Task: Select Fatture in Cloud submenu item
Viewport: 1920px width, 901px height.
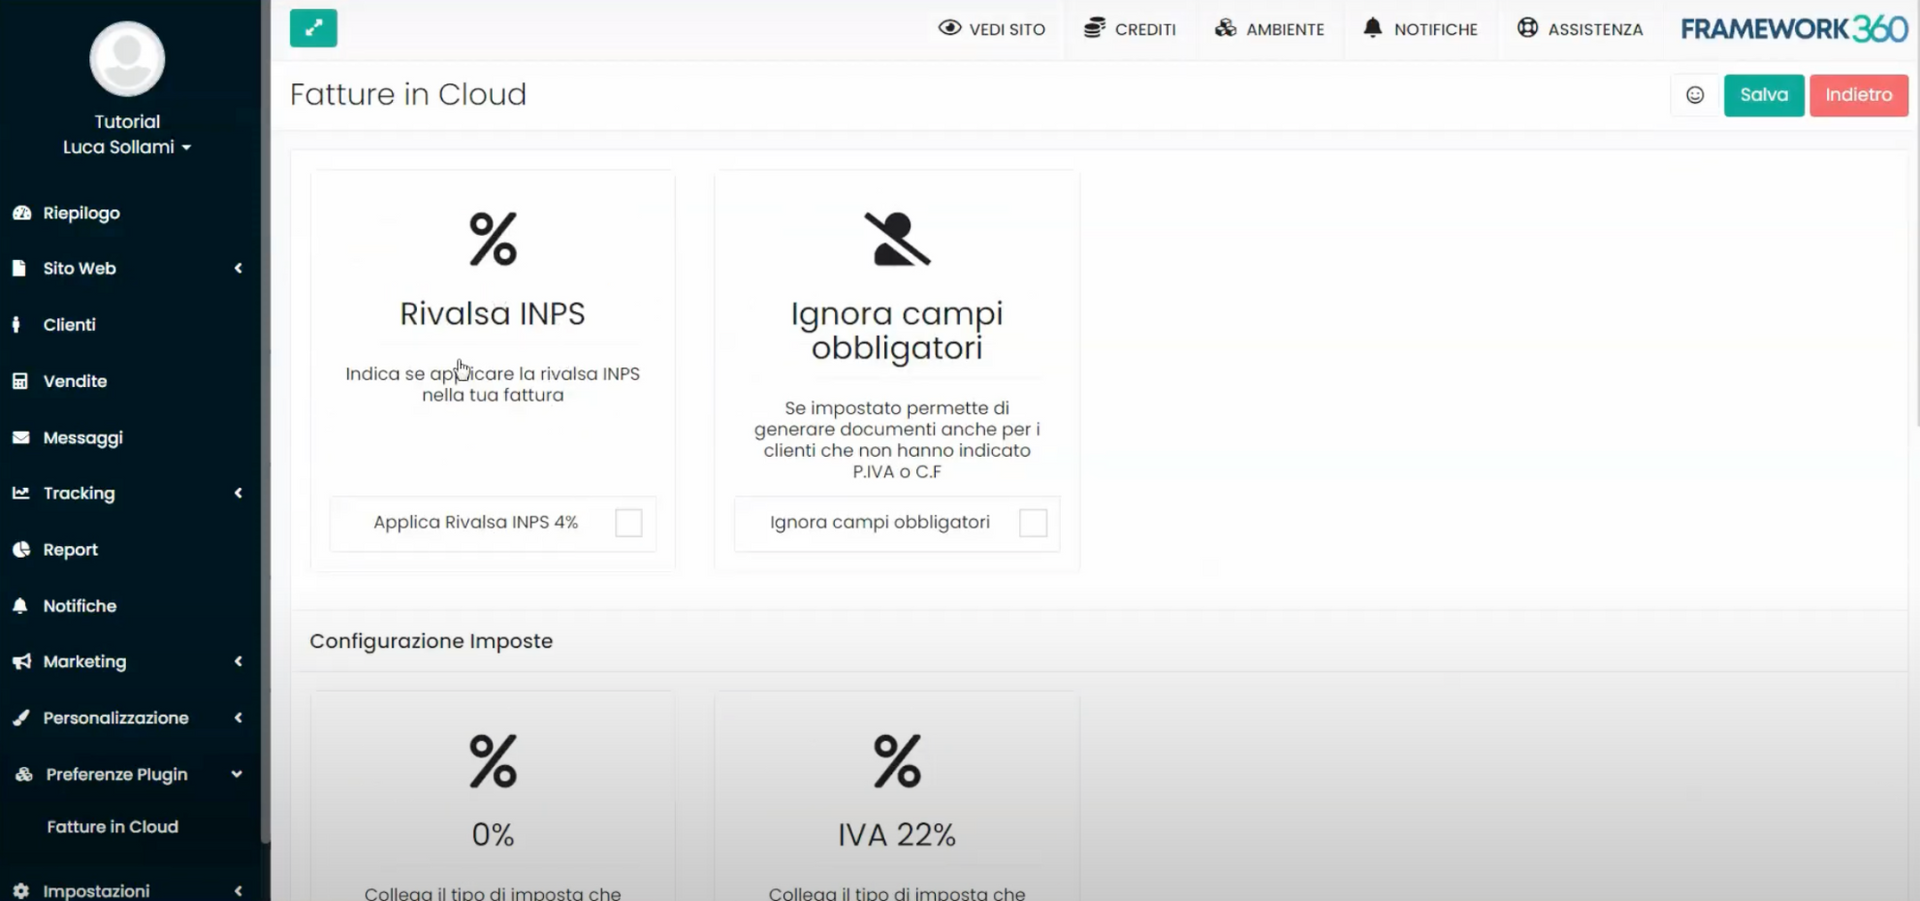Action: tap(113, 826)
